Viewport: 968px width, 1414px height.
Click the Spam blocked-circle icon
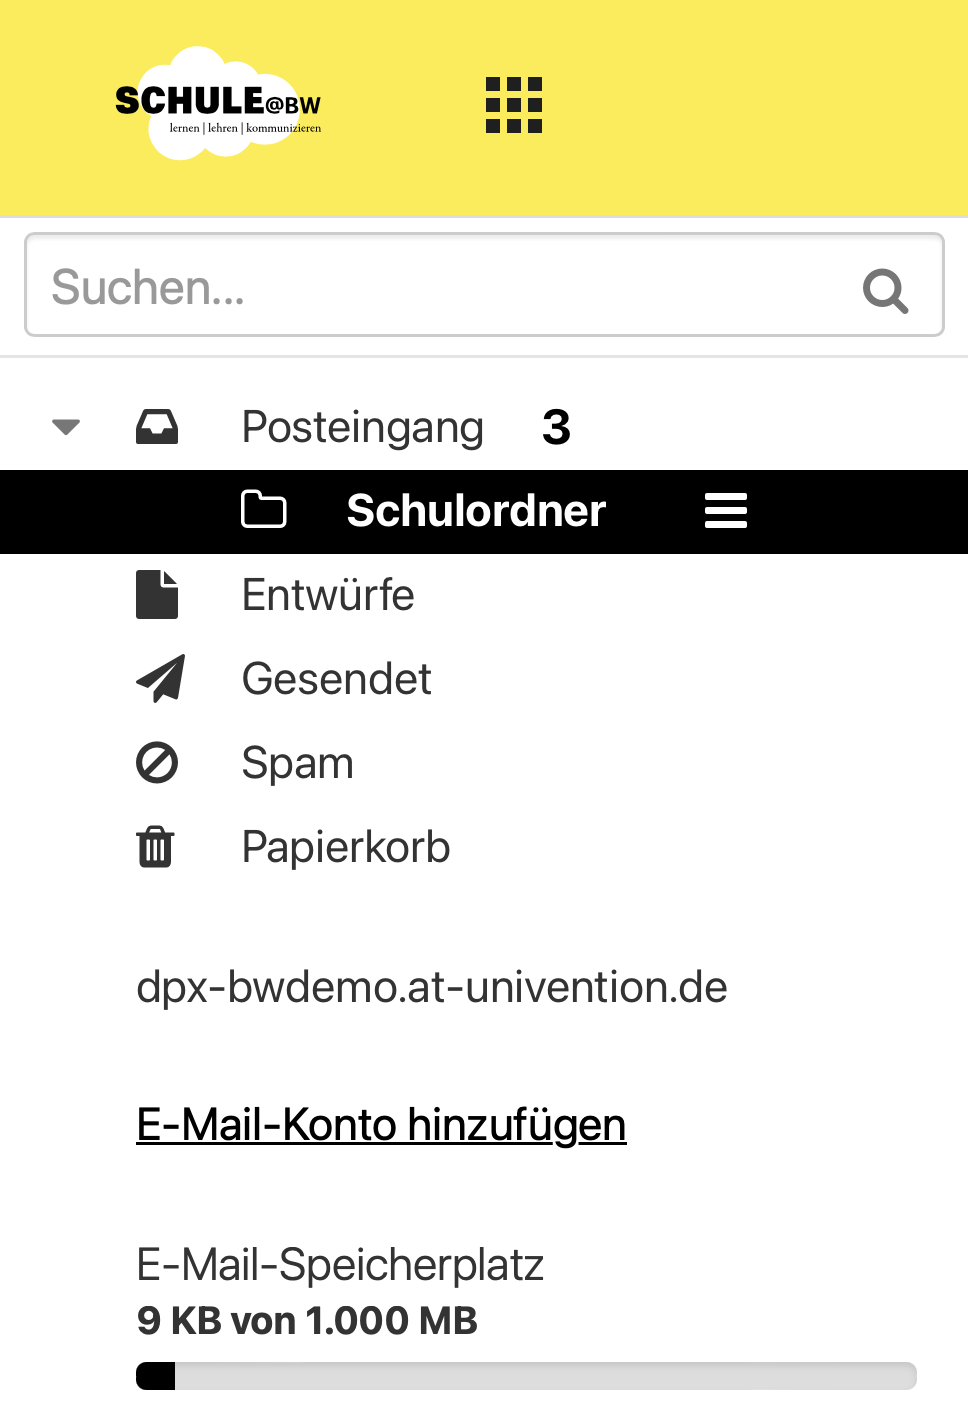pos(157,763)
